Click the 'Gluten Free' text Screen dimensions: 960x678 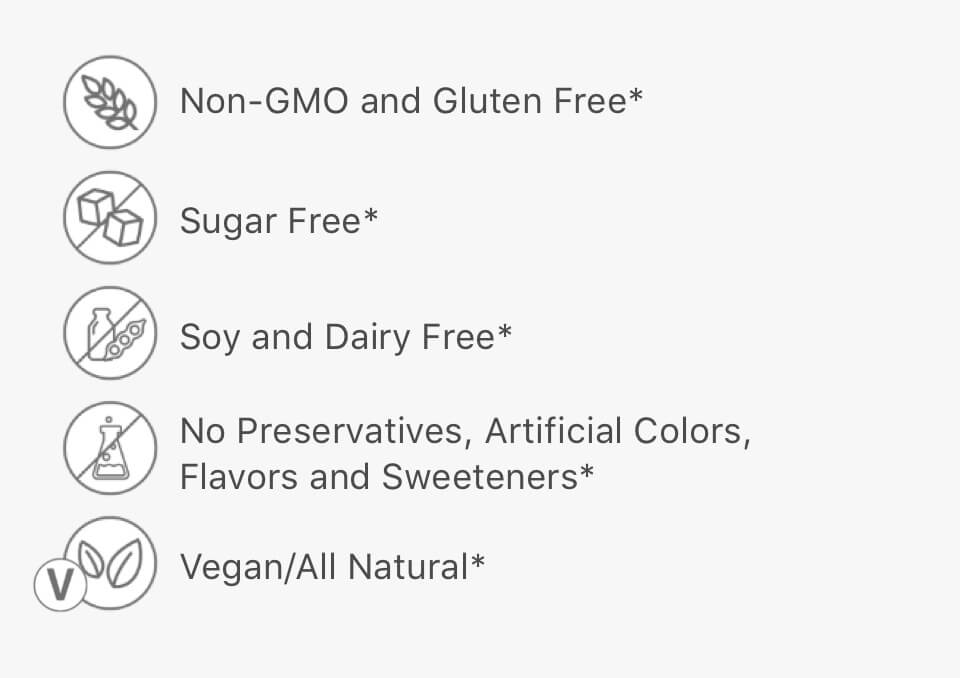coord(530,100)
